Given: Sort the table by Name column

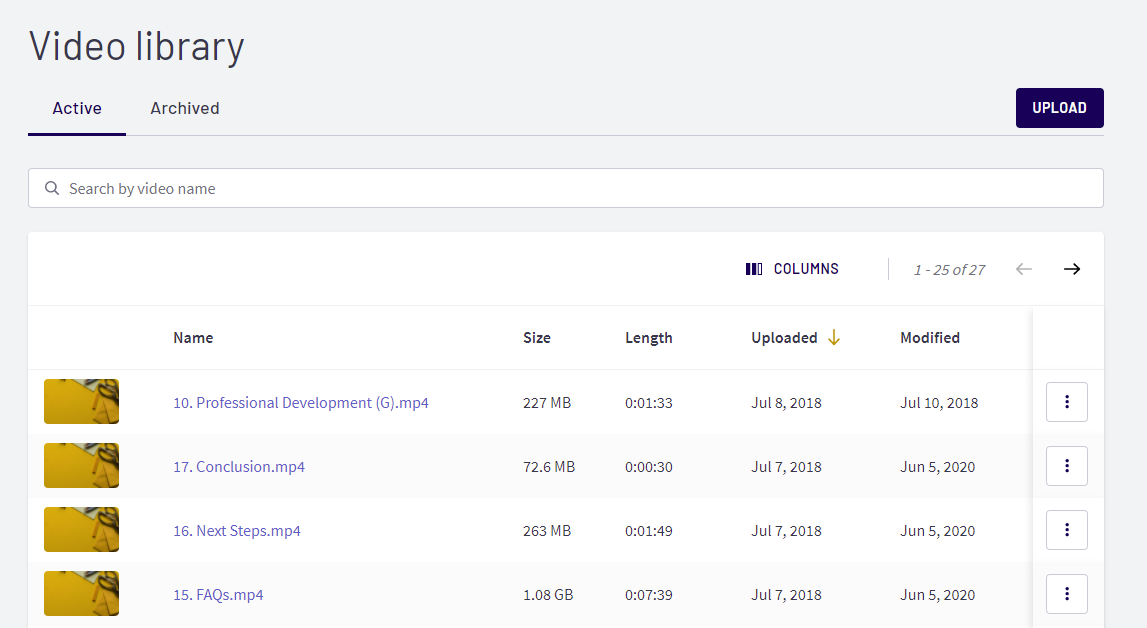Looking at the screenshot, I should click(193, 338).
